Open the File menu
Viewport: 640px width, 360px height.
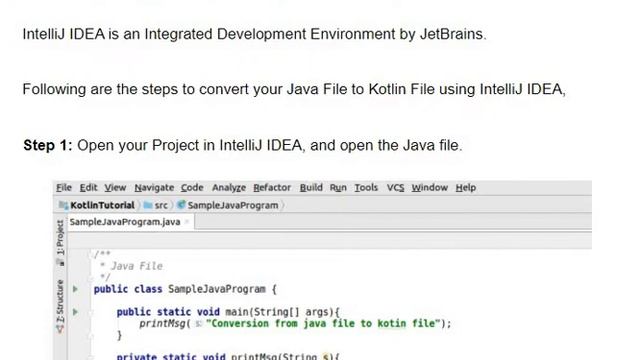pyautogui.click(x=64, y=188)
